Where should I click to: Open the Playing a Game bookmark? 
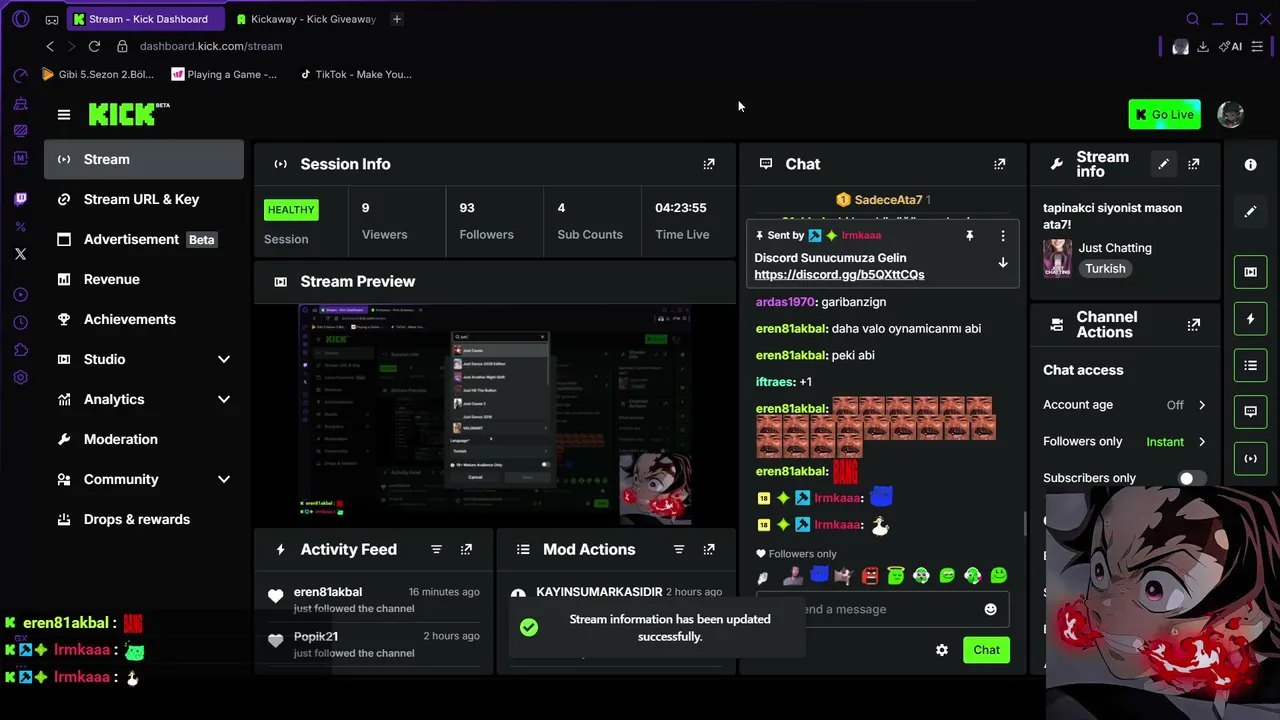coord(224,74)
